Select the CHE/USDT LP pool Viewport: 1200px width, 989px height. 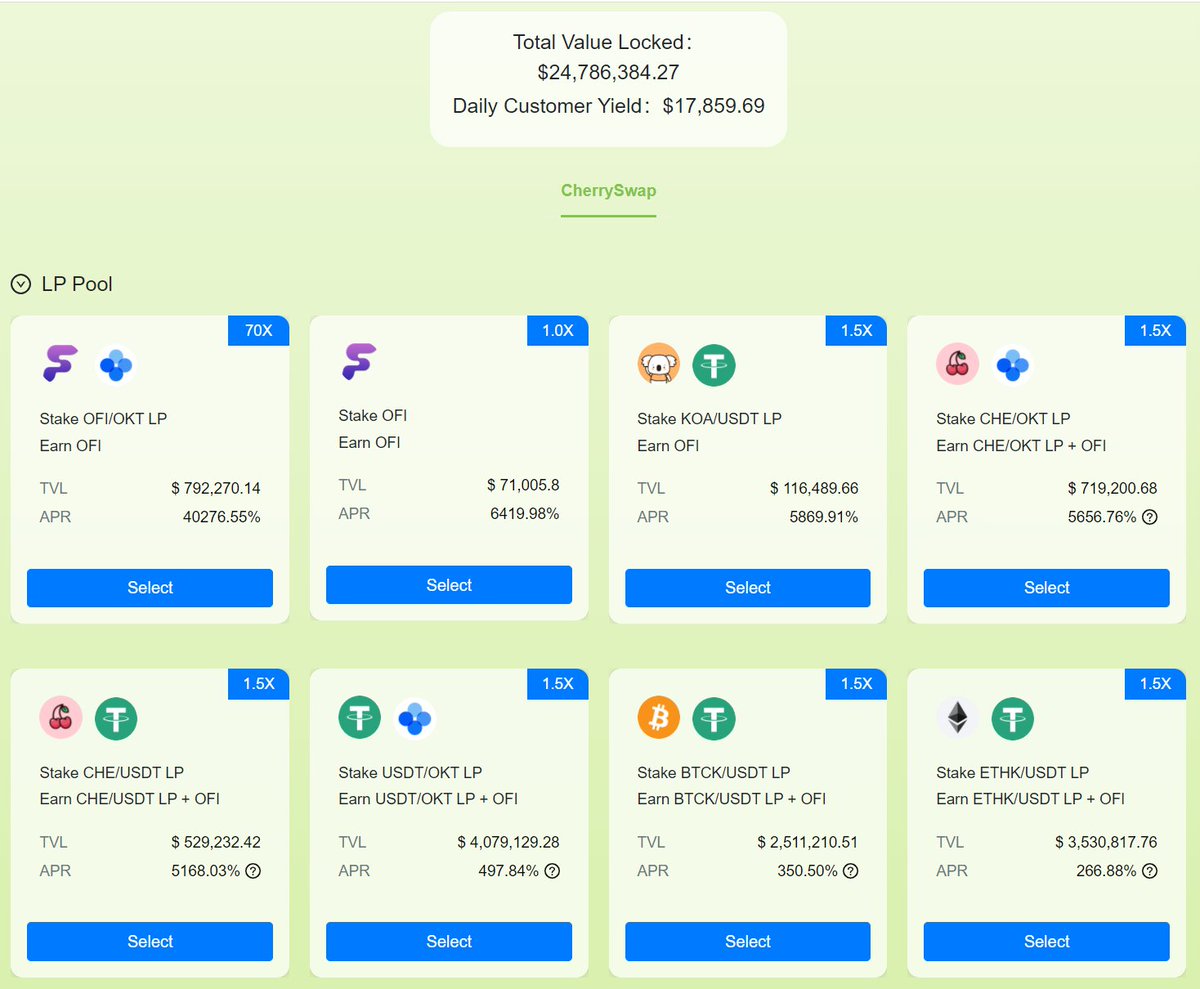(x=150, y=941)
